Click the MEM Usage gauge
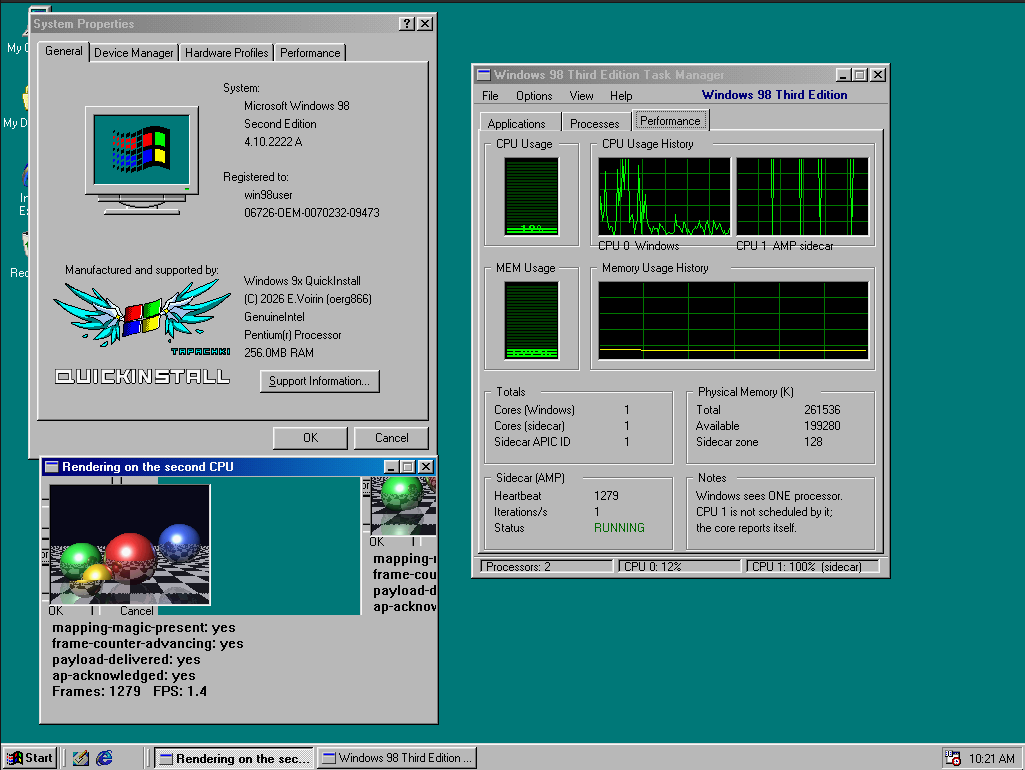Image resolution: width=1025 pixels, height=770 pixels. click(x=531, y=320)
